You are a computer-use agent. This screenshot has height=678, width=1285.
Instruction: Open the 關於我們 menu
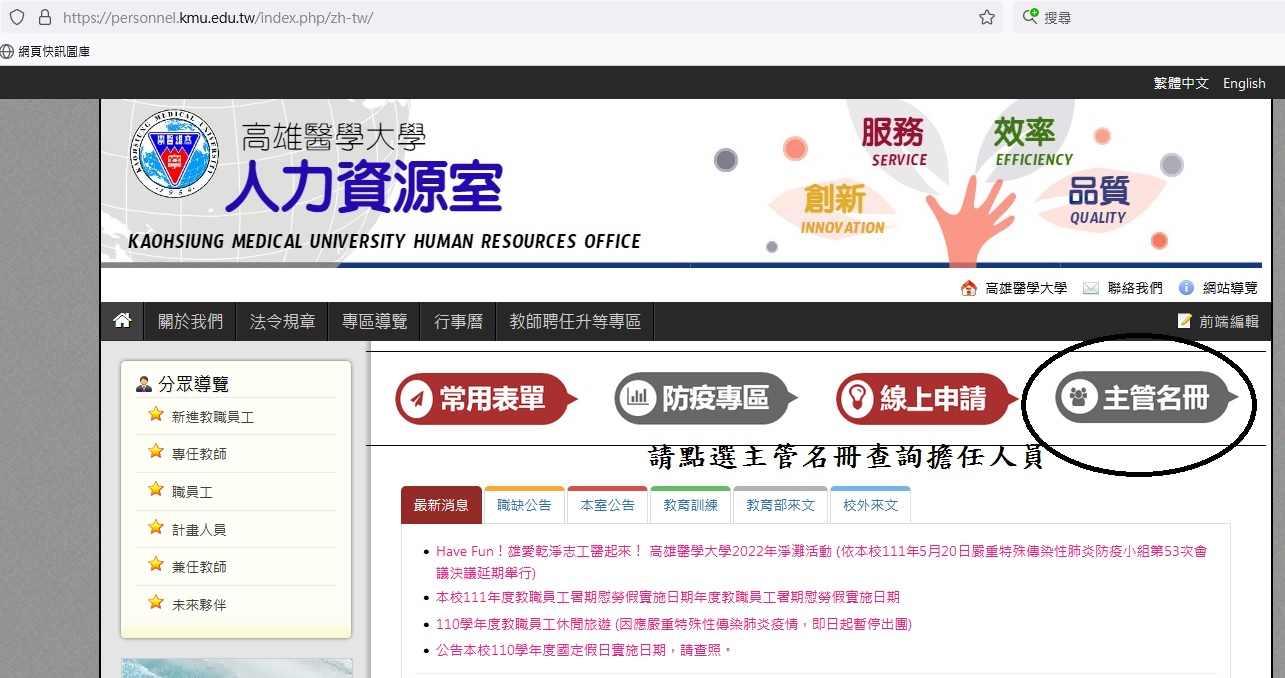click(190, 321)
